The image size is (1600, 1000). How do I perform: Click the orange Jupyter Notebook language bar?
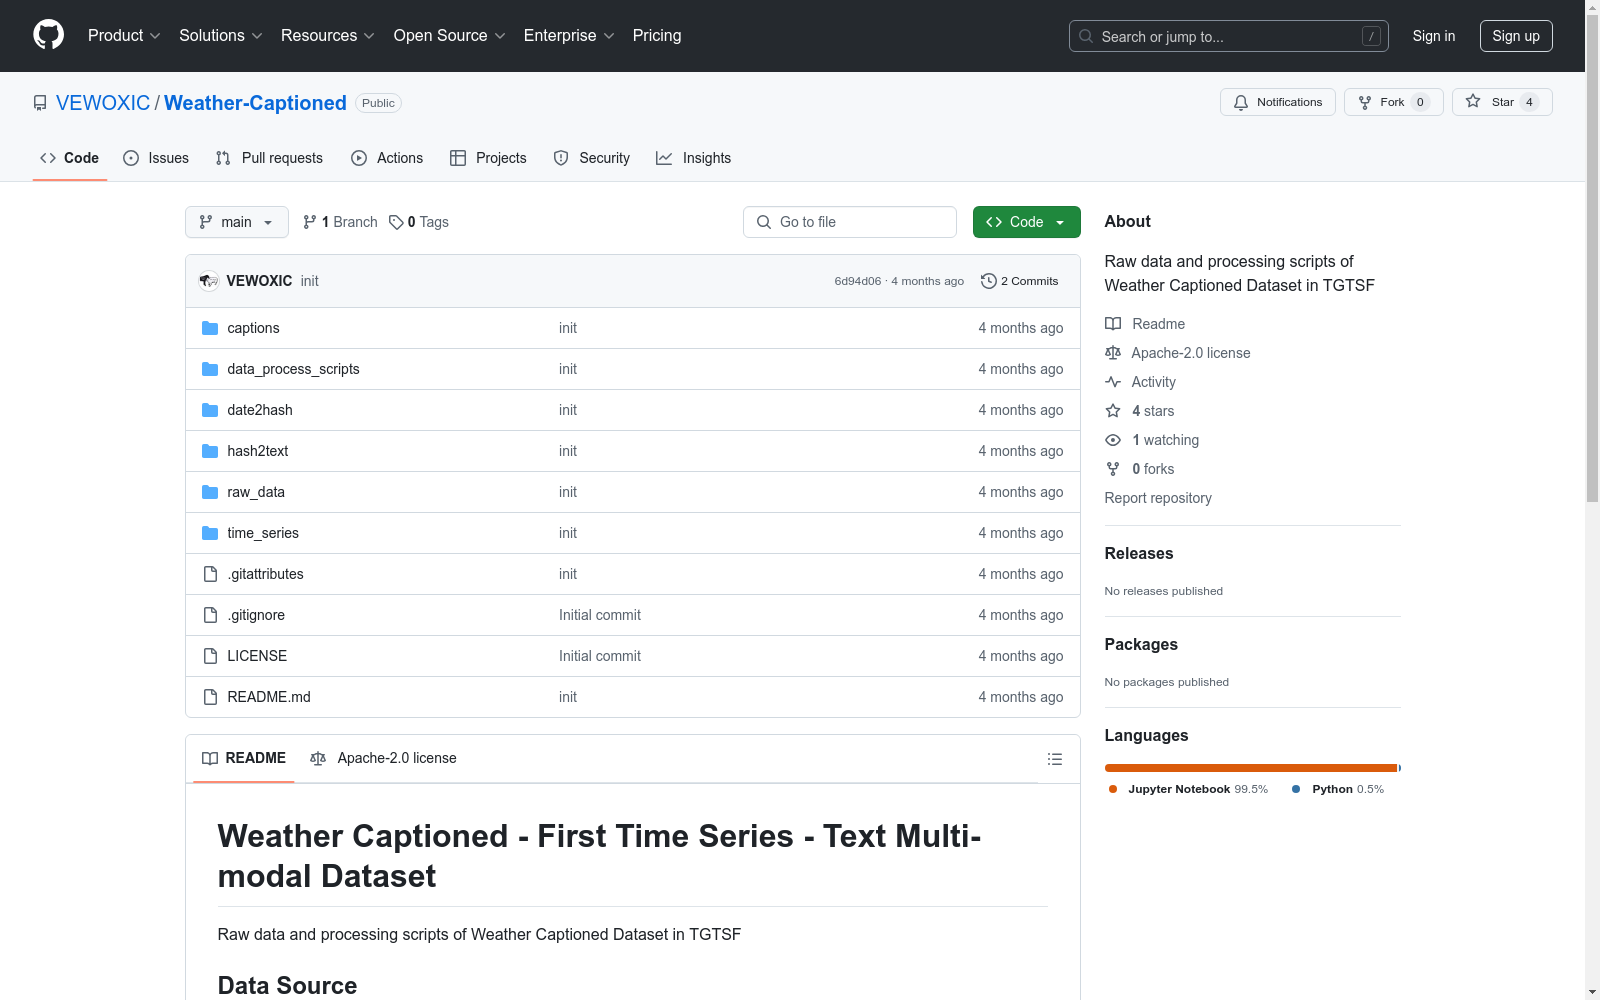click(1250, 768)
